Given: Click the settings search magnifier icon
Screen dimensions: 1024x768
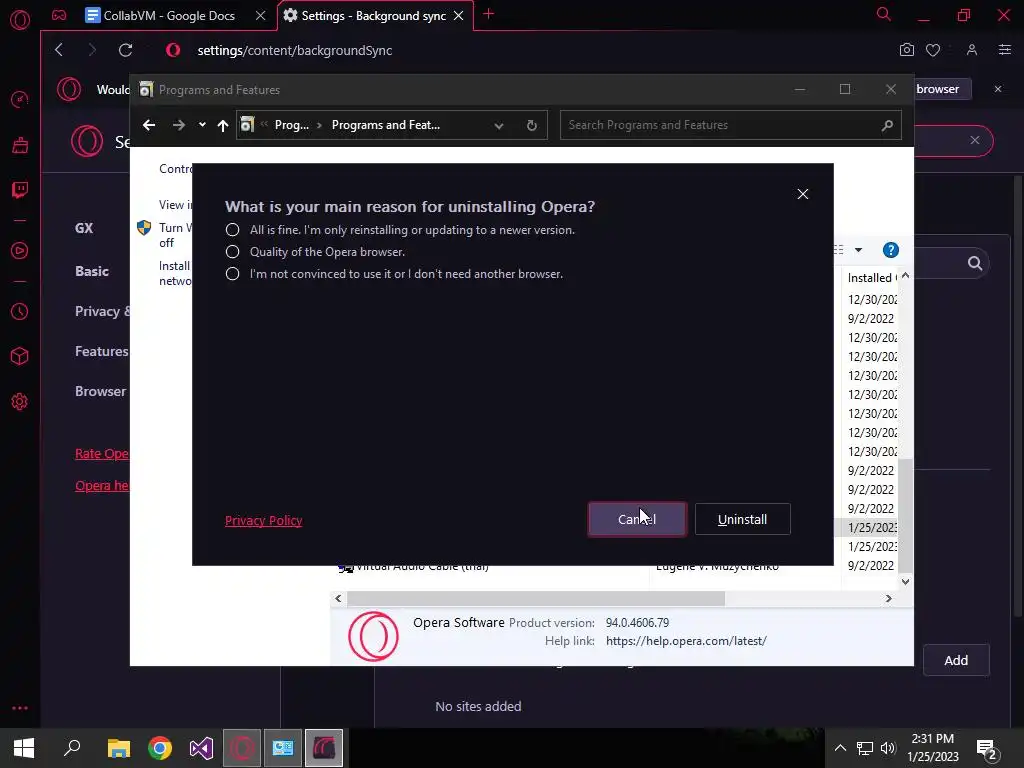Looking at the screenshot, I should pyautogui.click(x=975, y=263).
